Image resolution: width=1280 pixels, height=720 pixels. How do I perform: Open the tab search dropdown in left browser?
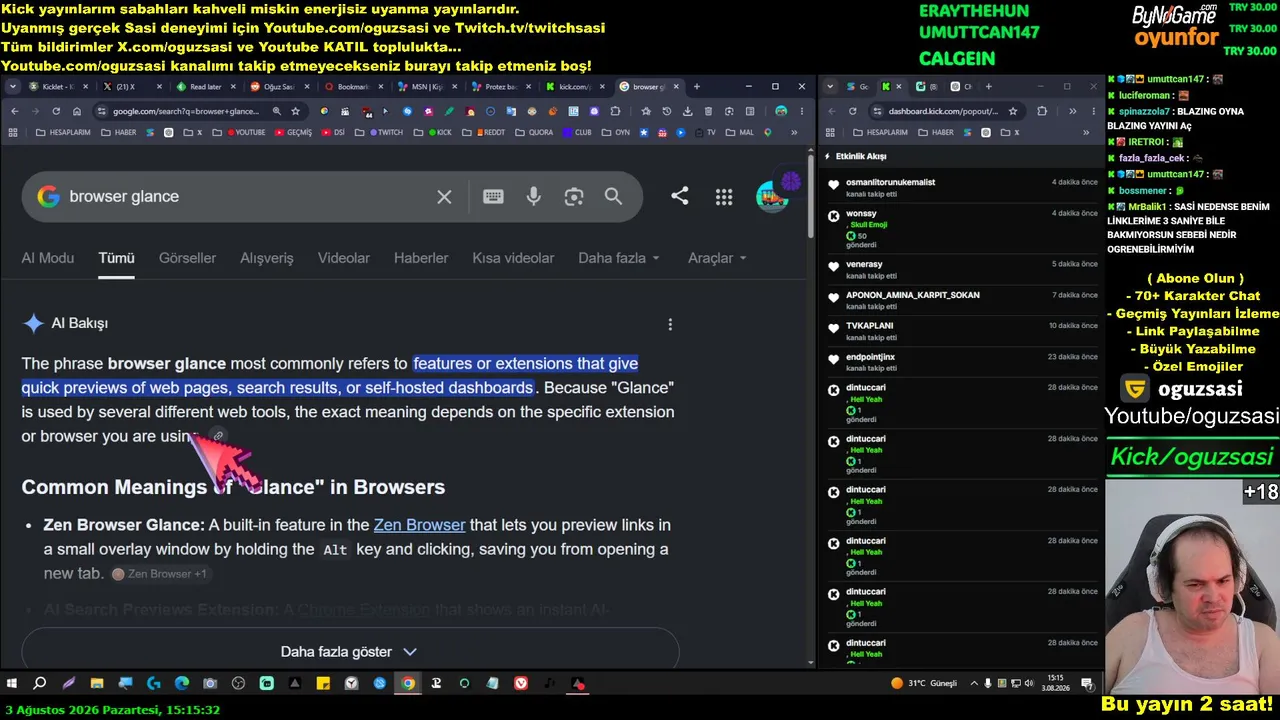tap(12, 87)
